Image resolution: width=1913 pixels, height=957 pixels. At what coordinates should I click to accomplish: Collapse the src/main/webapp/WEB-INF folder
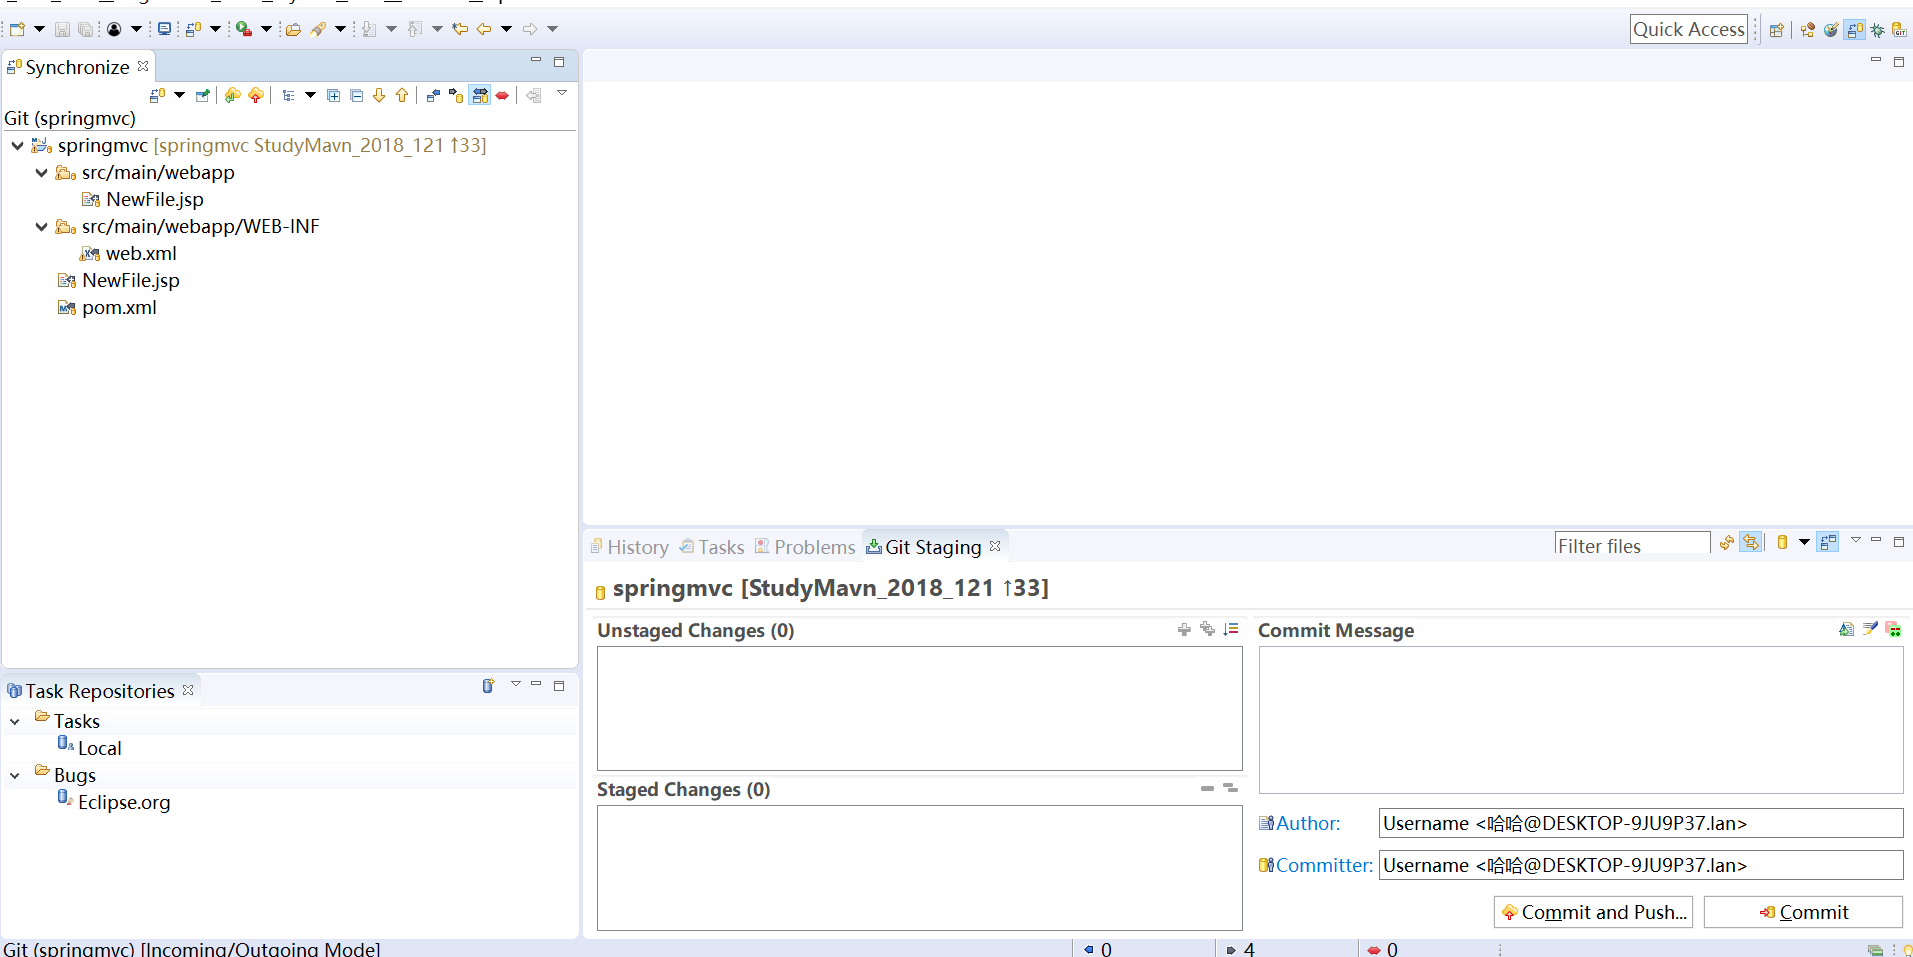click(x=41, y=226)
